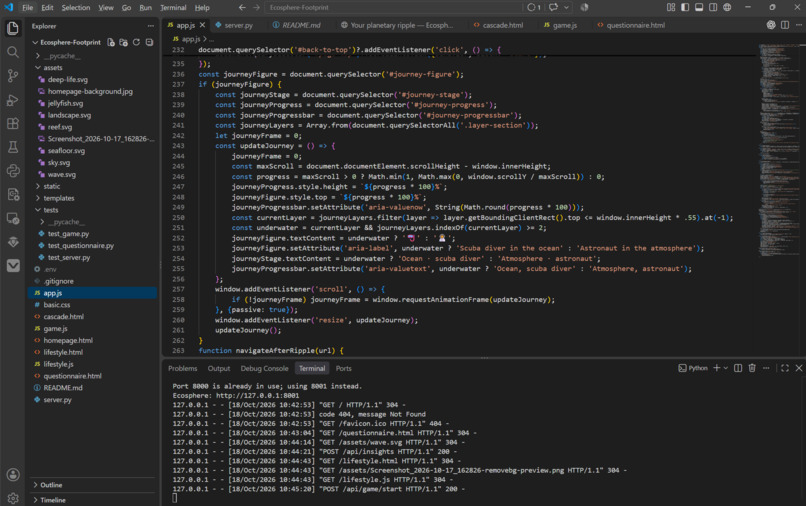Toggle the primary side bar visibility
806x506 pixels.
coord(685,7)
